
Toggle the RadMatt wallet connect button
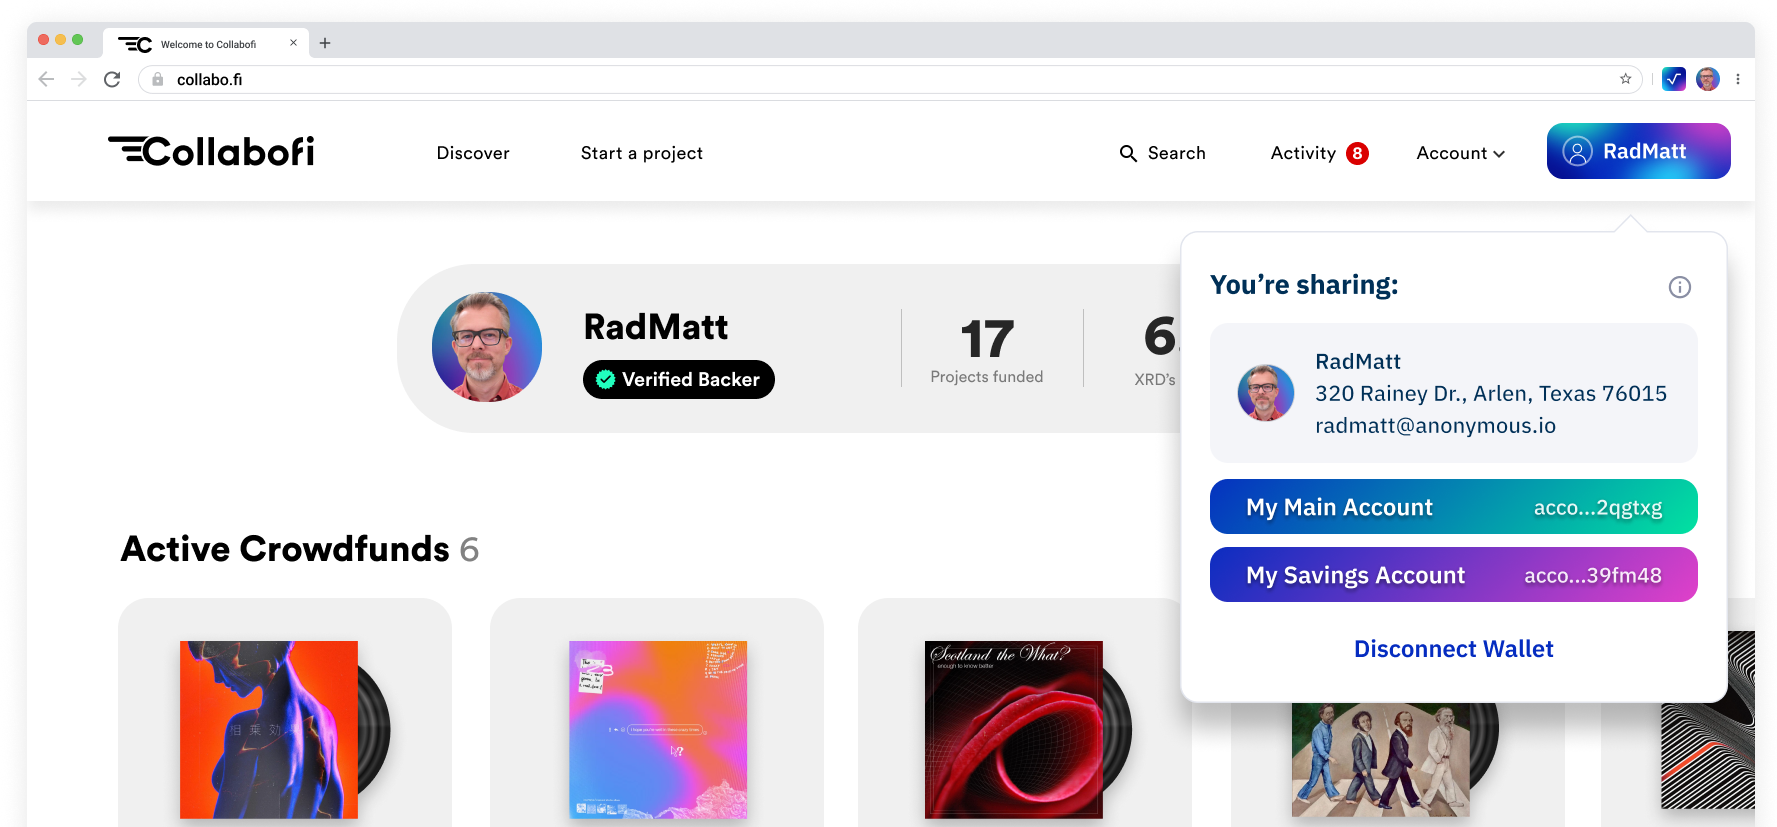tap(1637, 151)
